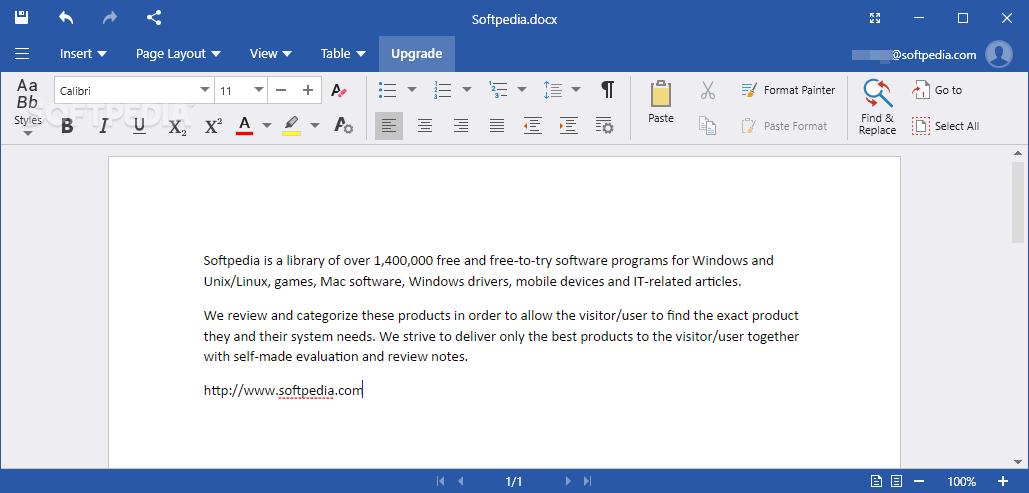
Task: Open paragraph settings gear icon
Action: (x=604, y=125)
